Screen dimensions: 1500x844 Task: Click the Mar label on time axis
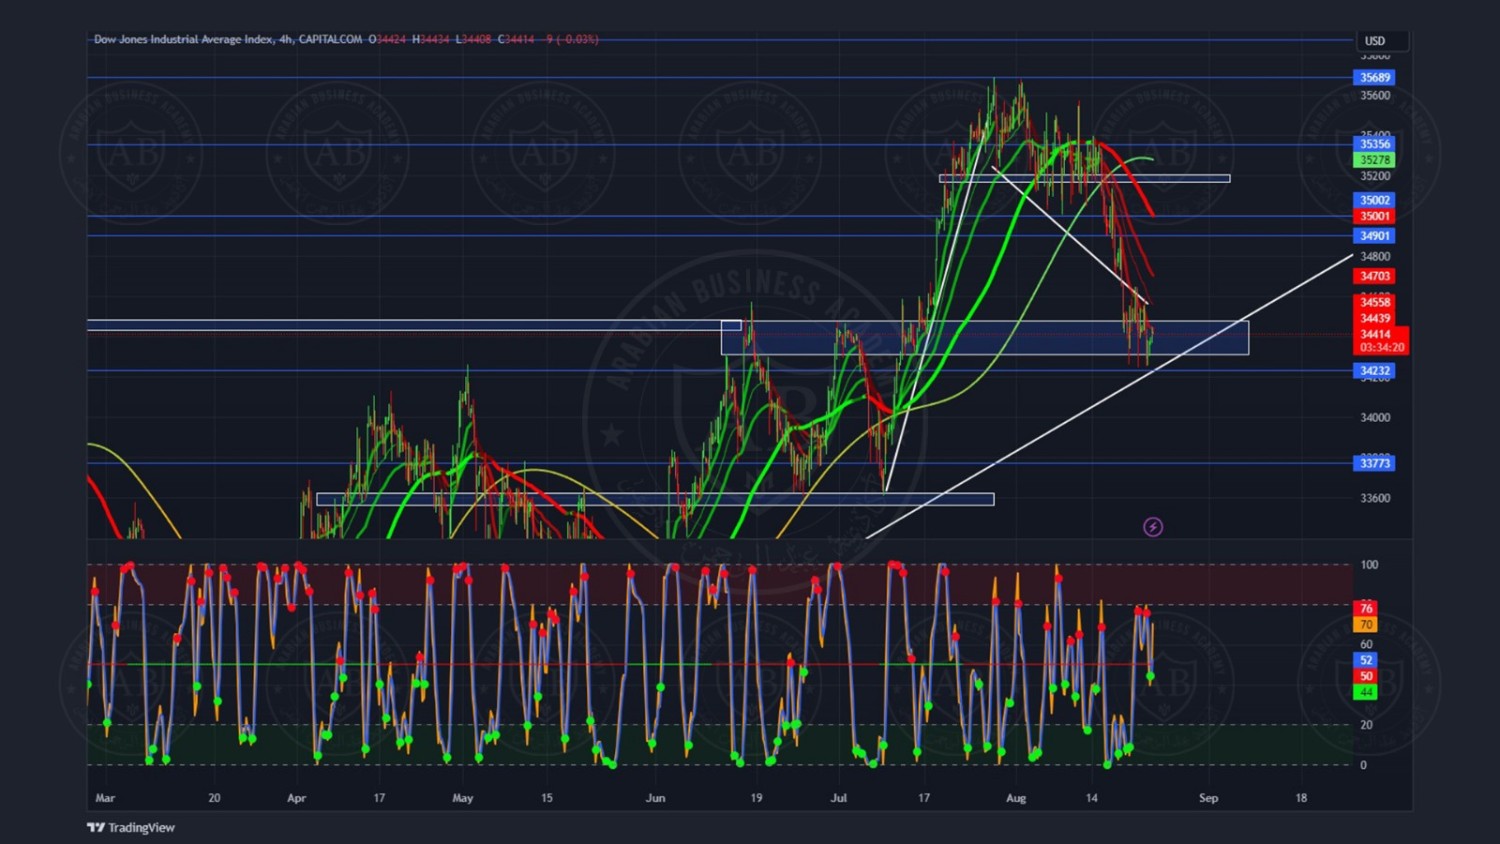point(105,798)
